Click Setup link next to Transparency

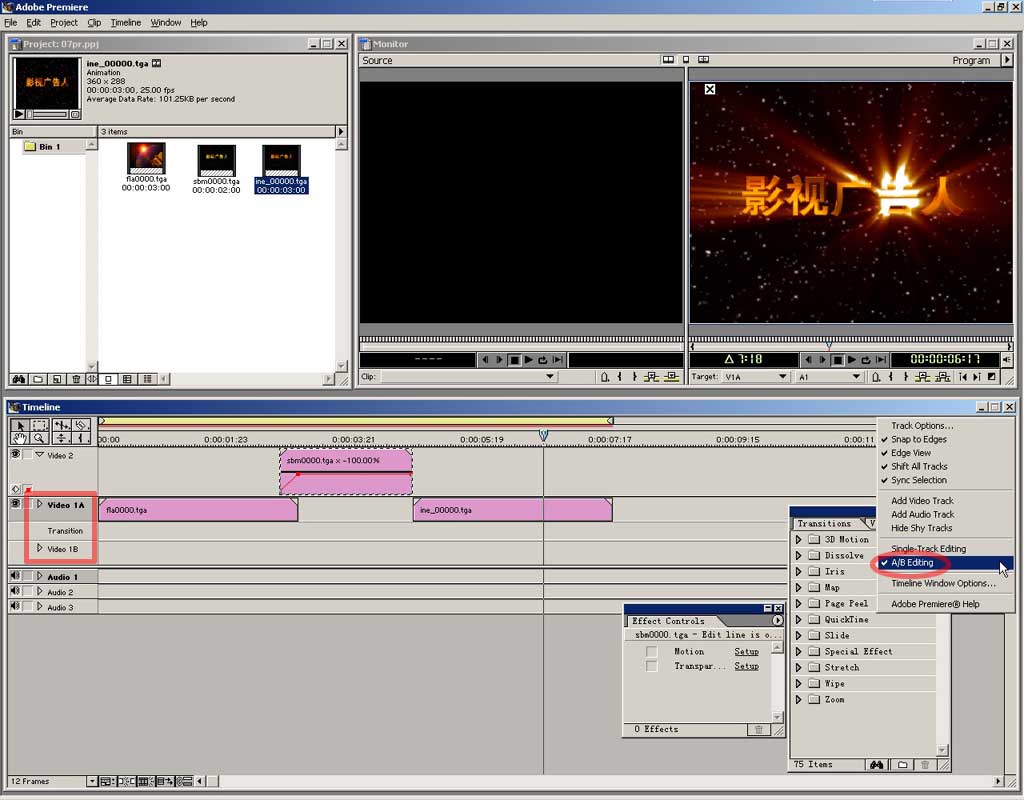pos(746,666)
